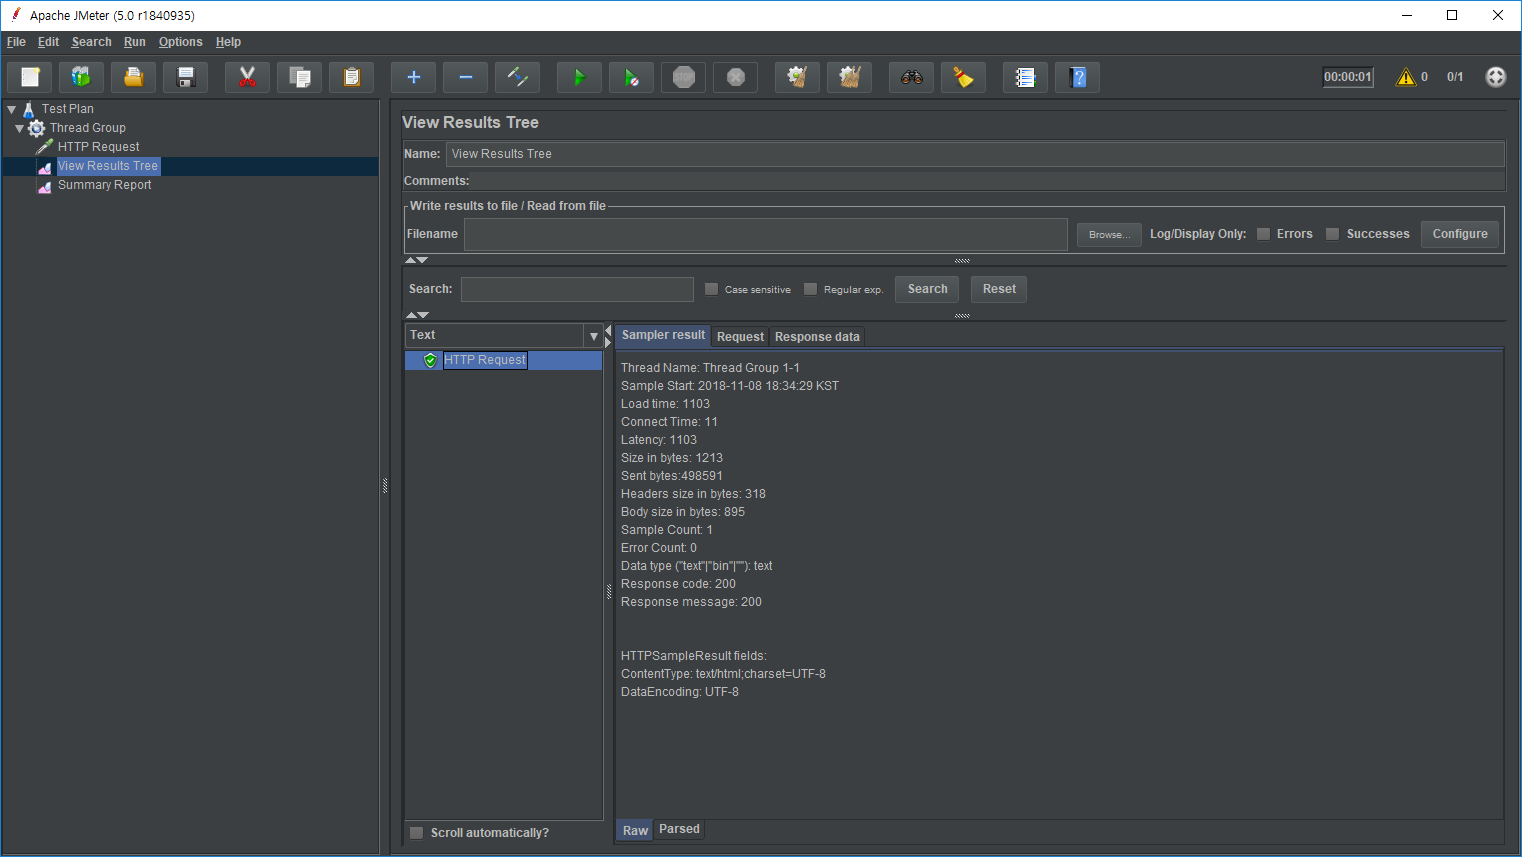Click the yellow warning log icon
The height and width of the screenshot is (857, 1522).
(x=1406, y=77)
